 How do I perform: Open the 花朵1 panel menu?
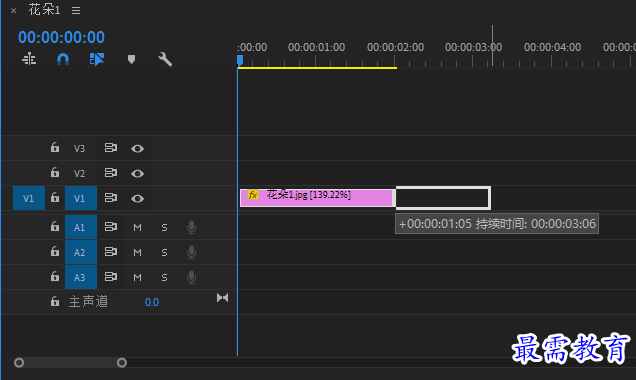coord(76,11)
